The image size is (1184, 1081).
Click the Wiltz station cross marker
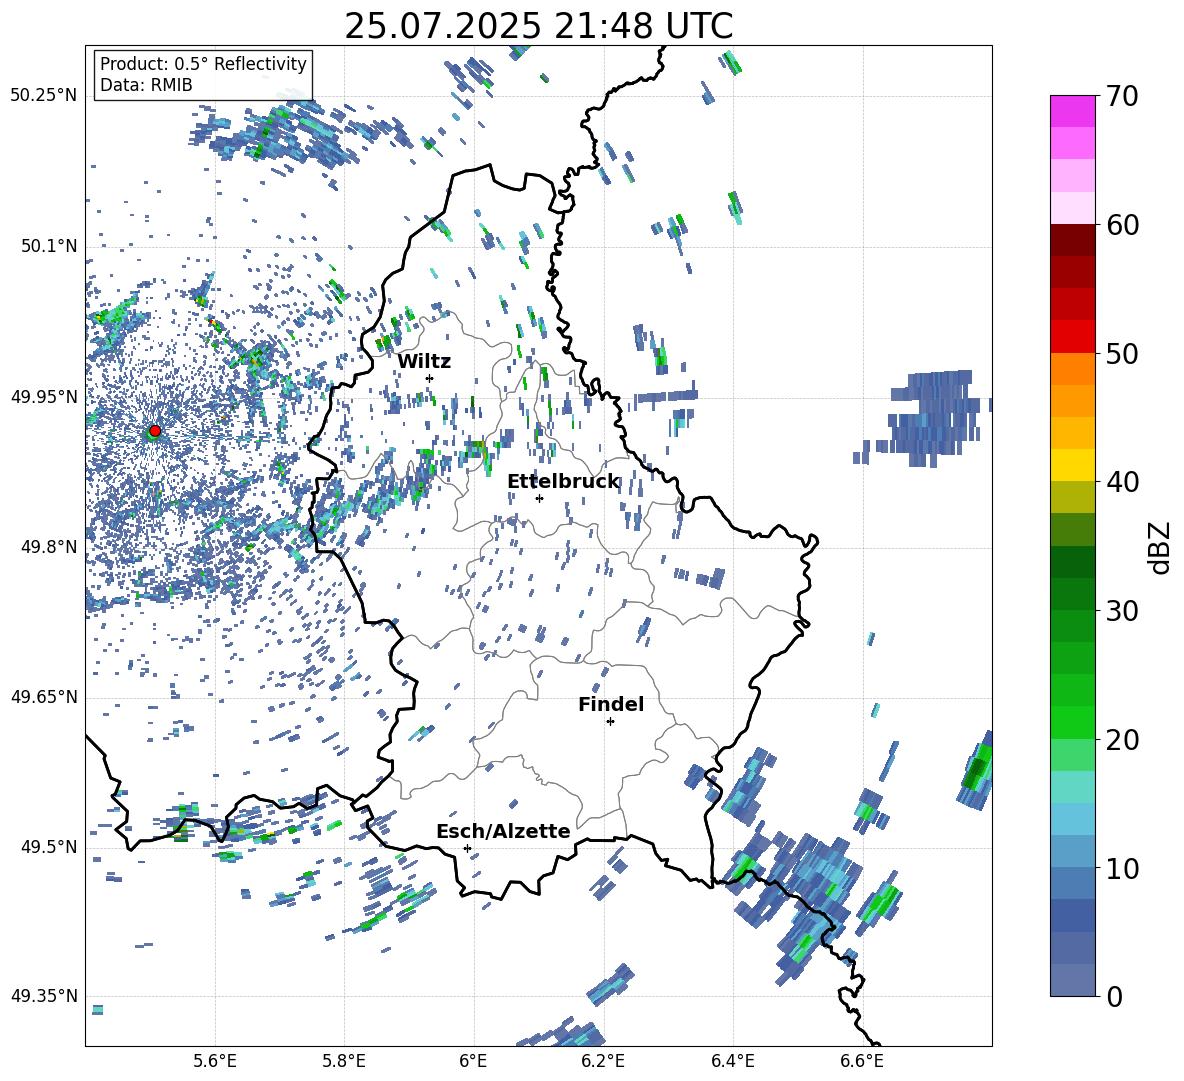click(430, 378)
